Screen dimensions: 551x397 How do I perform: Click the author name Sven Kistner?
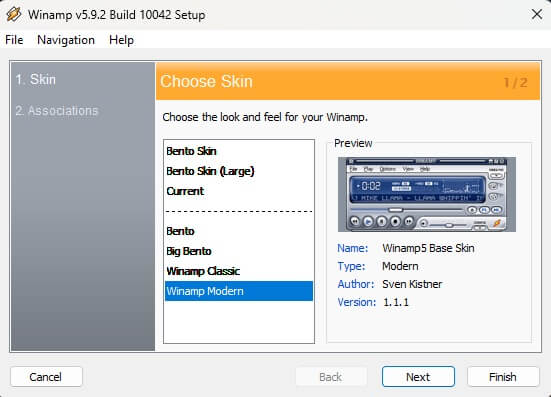pyautogui.click(x=412, y=284)
